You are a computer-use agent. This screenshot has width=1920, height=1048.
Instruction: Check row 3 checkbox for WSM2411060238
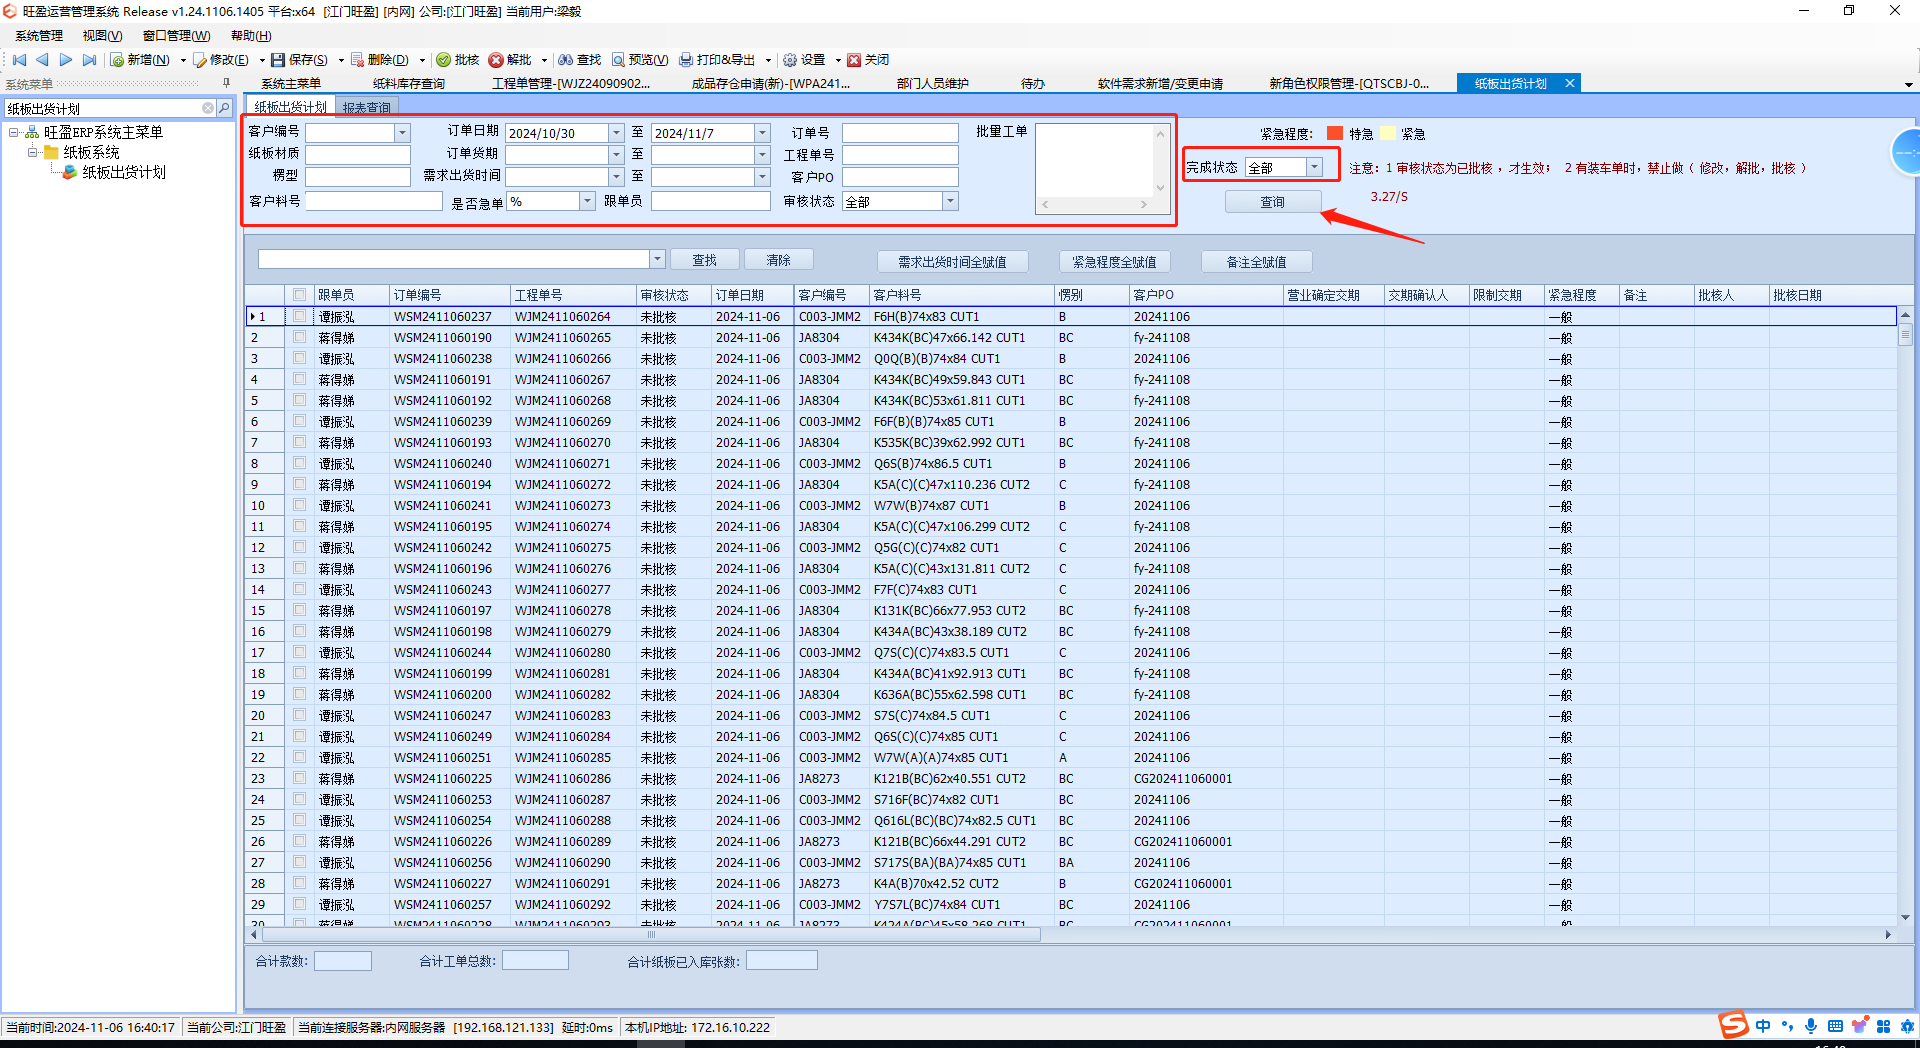(x=300, y=358)
